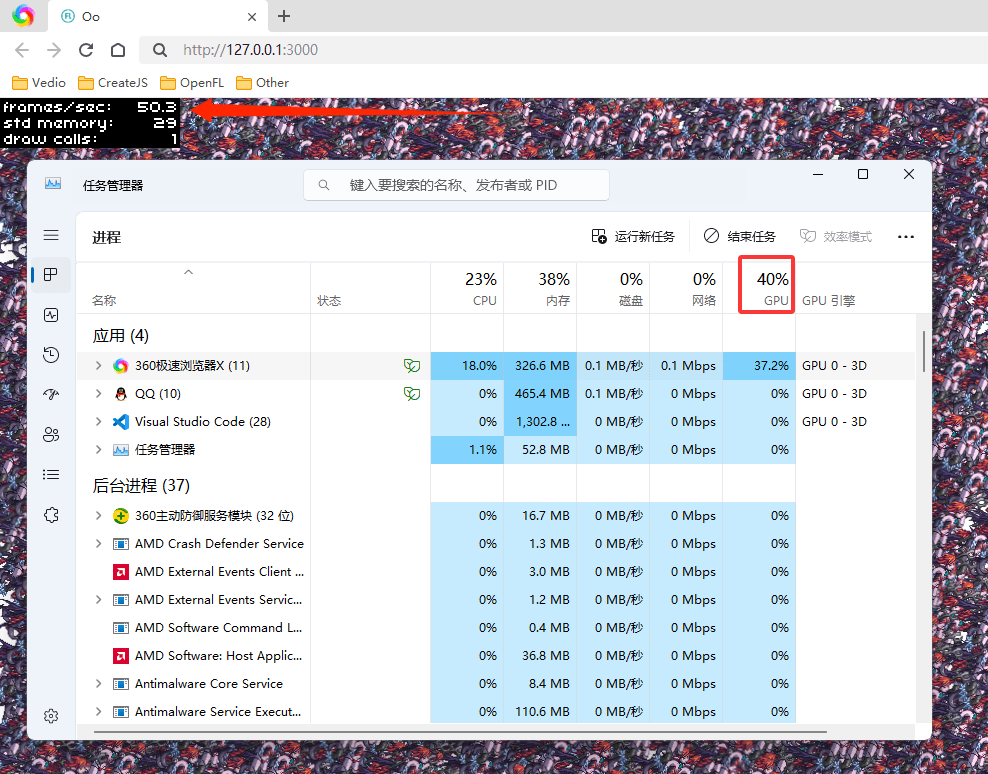This screenshot has width=988, height=774.
Task: Click the vertical scrollbar in the process list
Action: tap(923, 352)
